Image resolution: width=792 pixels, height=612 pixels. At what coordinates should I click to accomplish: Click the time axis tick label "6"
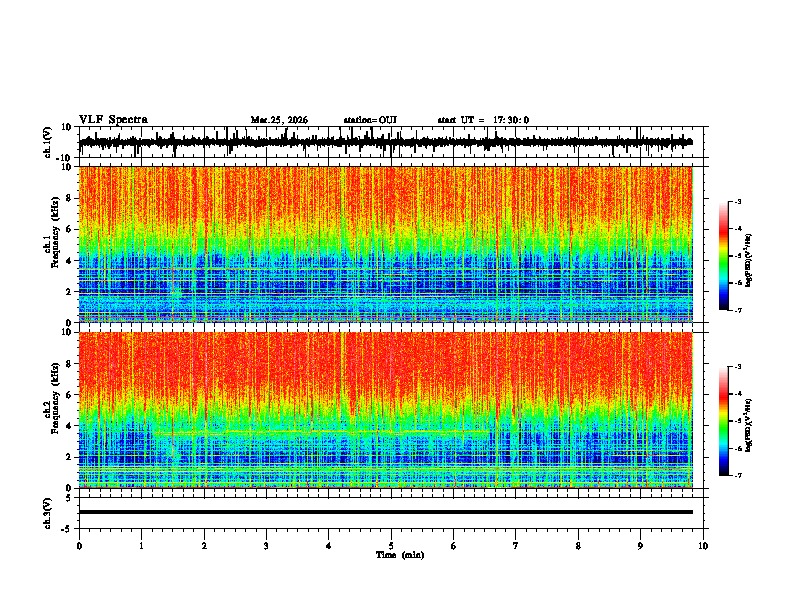(454, 546)
